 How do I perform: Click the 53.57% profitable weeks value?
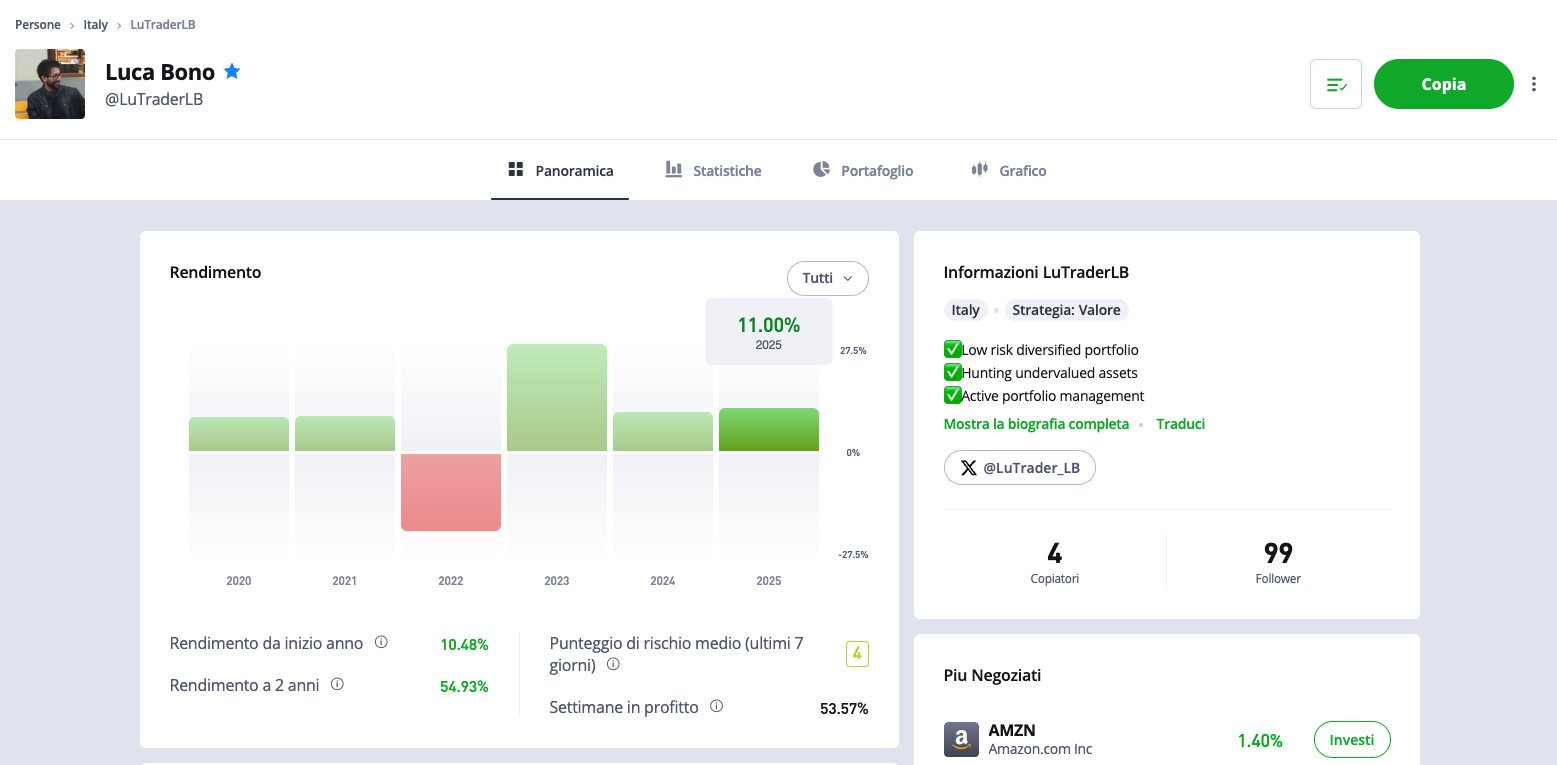(x=844, y=708)
